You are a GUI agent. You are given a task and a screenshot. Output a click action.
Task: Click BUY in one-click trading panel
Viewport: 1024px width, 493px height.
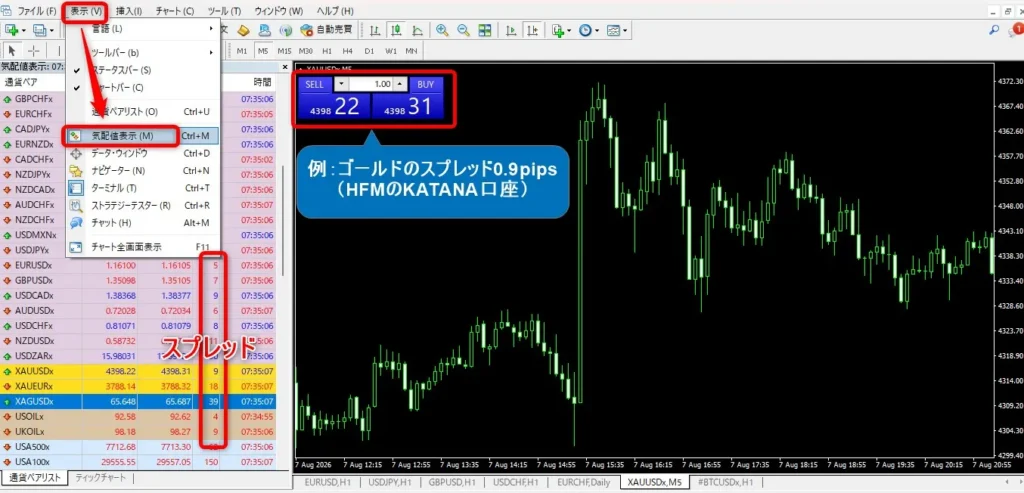tap(426, 84)
